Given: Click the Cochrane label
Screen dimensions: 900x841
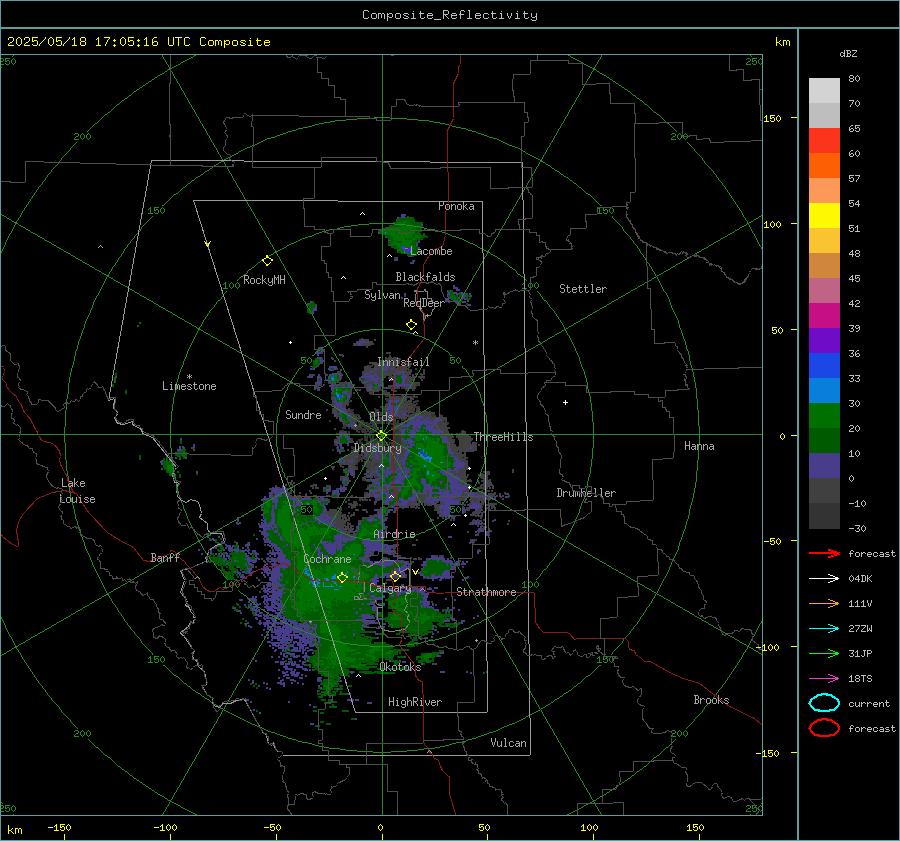Looking at the screenshot, I should 327,559.
